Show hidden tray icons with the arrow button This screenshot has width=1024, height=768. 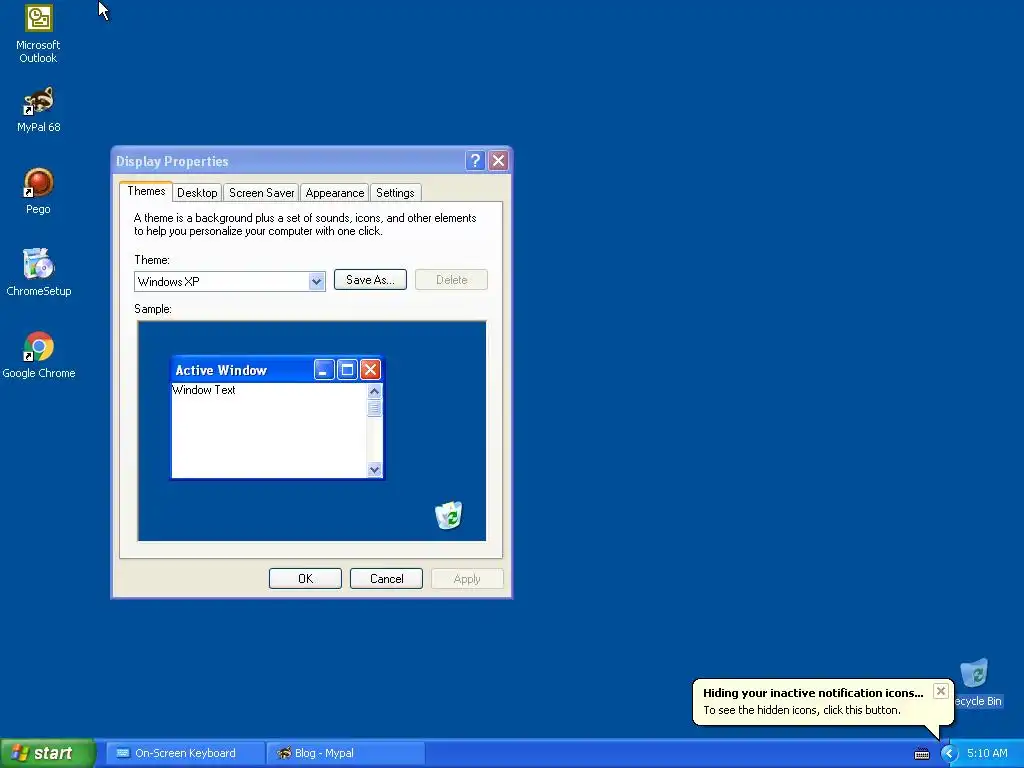tap(949, 754)
